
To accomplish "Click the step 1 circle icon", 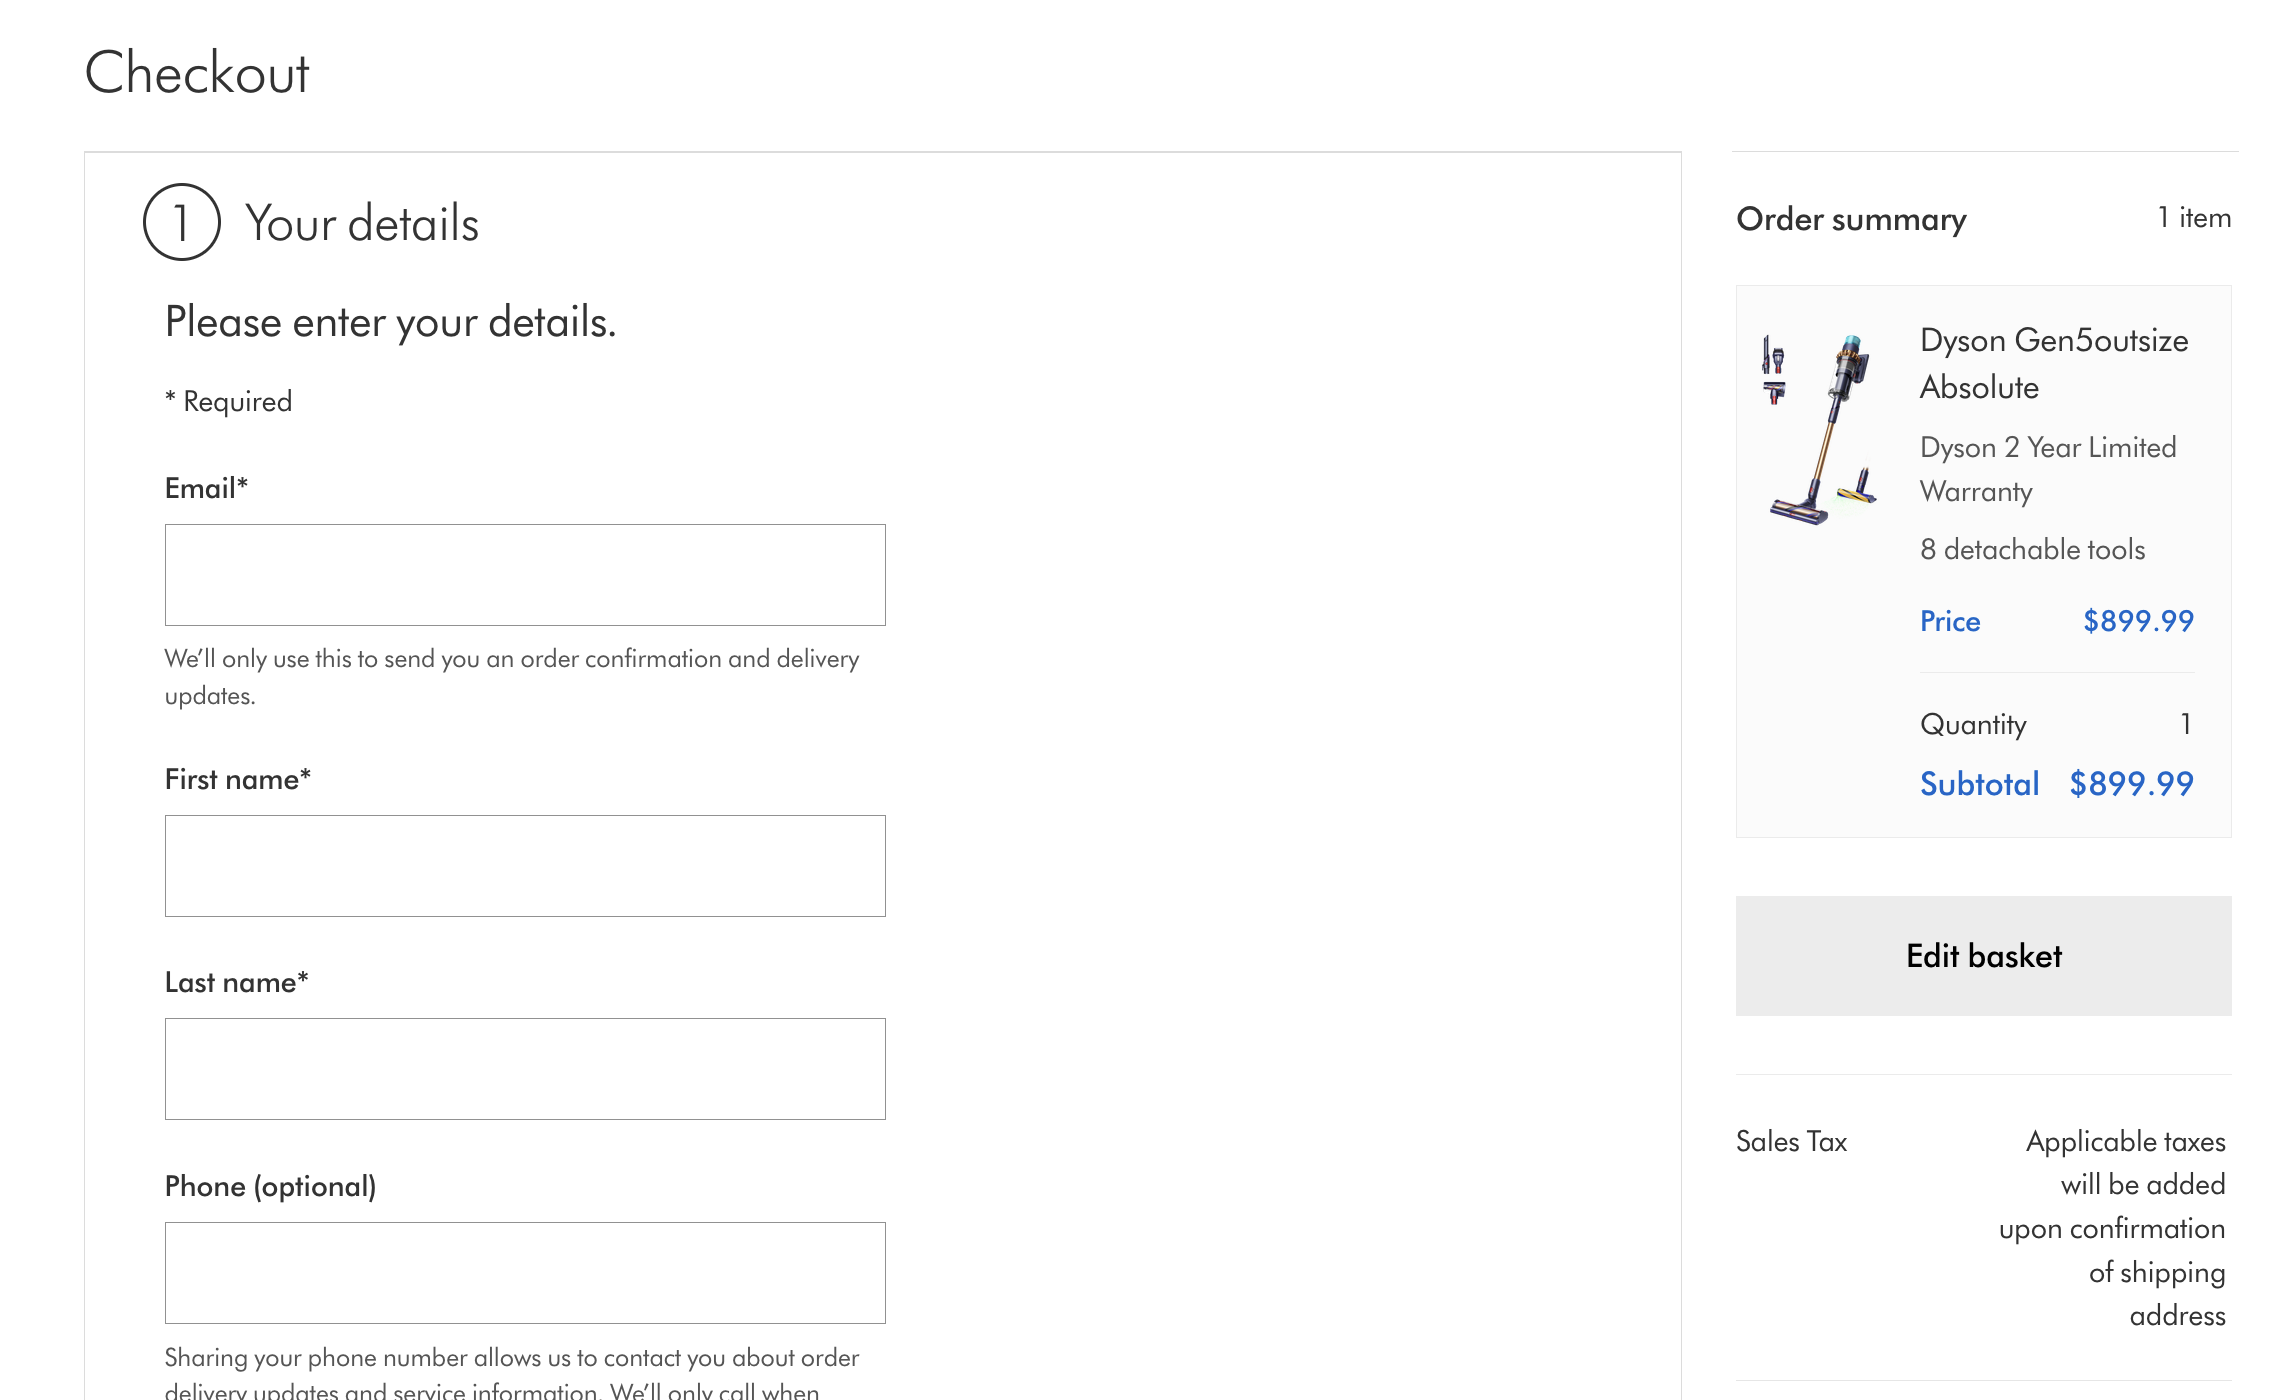I will click(x=181, y=222).
